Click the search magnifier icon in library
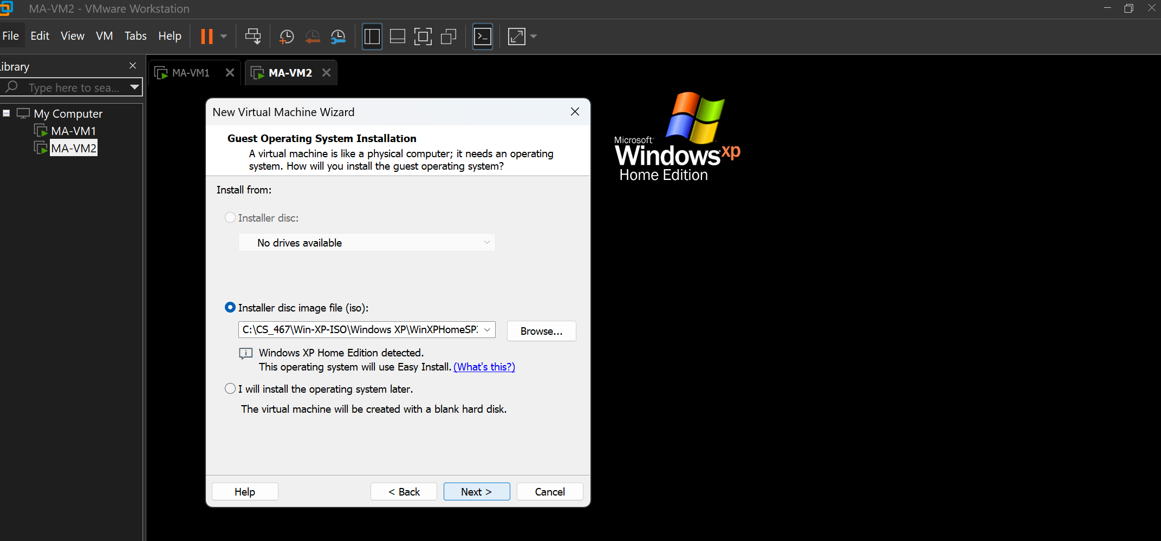Screen dimensions: 1161x541 (11, 87)
